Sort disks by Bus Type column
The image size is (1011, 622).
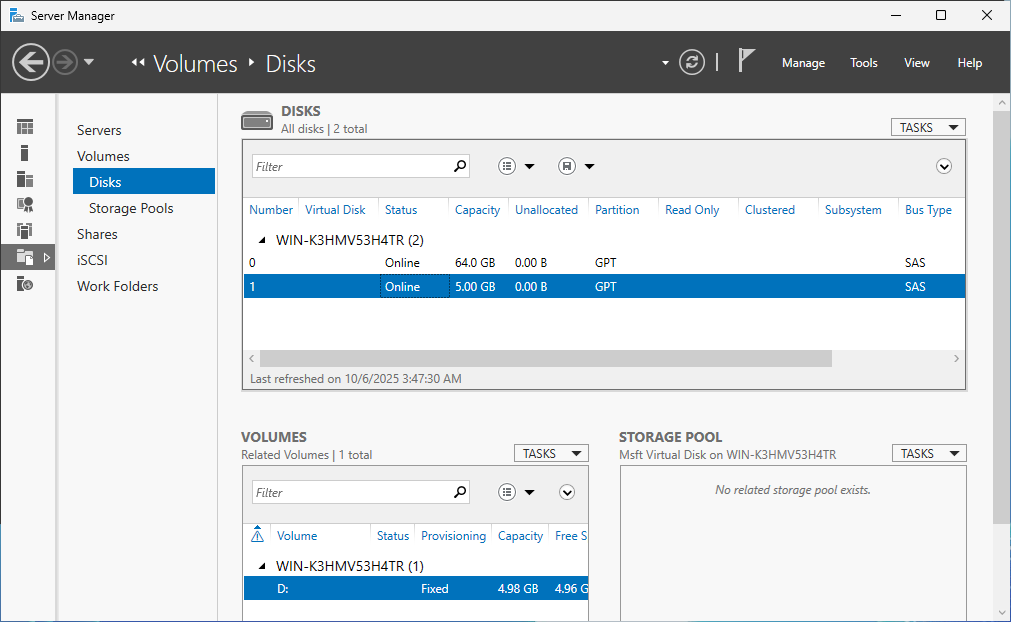(928, 209)
